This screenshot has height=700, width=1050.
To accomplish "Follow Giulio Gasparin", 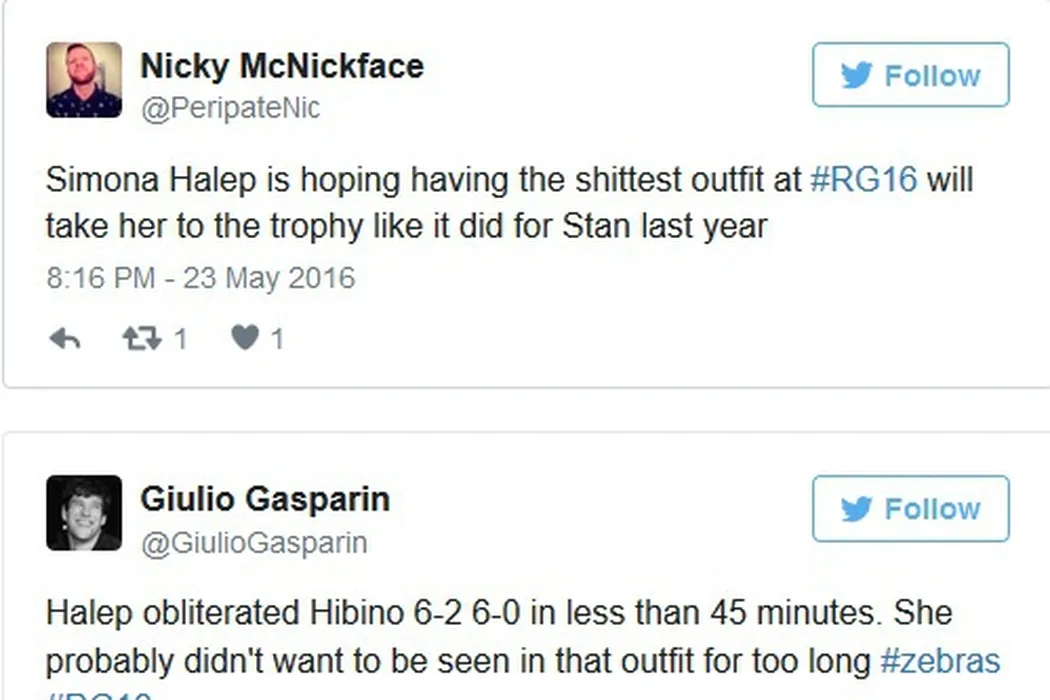I will click(910, 508).
